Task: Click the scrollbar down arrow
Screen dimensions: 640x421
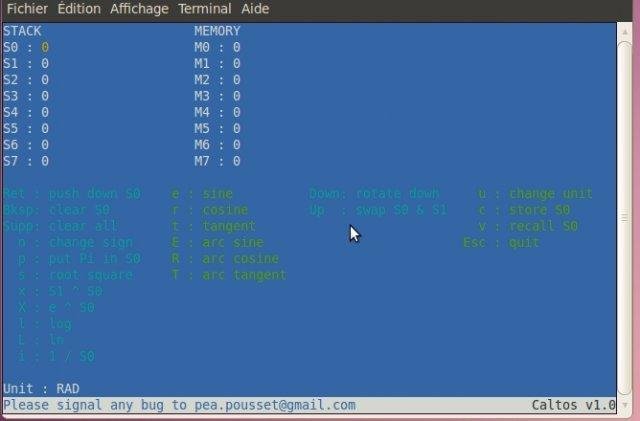Action: [x=624, y=405]
